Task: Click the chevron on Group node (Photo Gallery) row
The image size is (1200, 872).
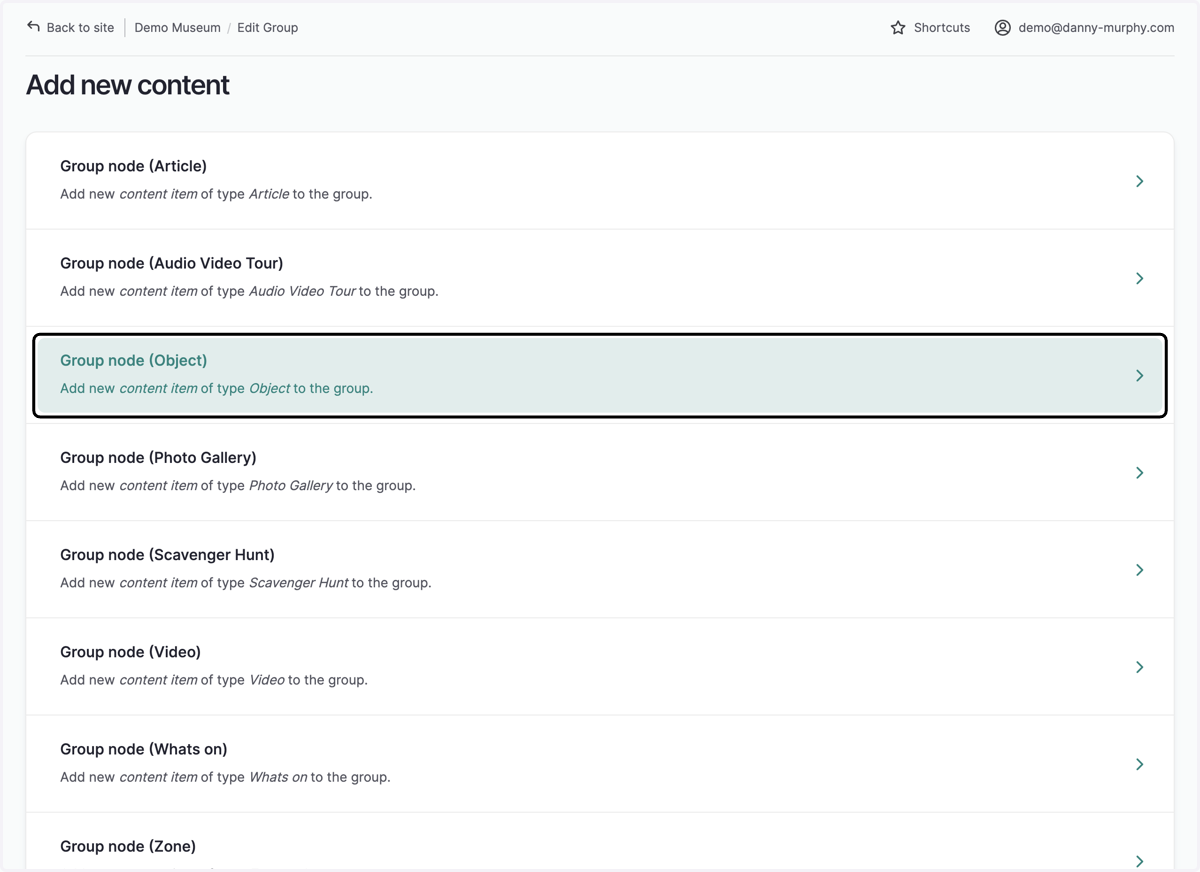Action: coord(1139,472)
